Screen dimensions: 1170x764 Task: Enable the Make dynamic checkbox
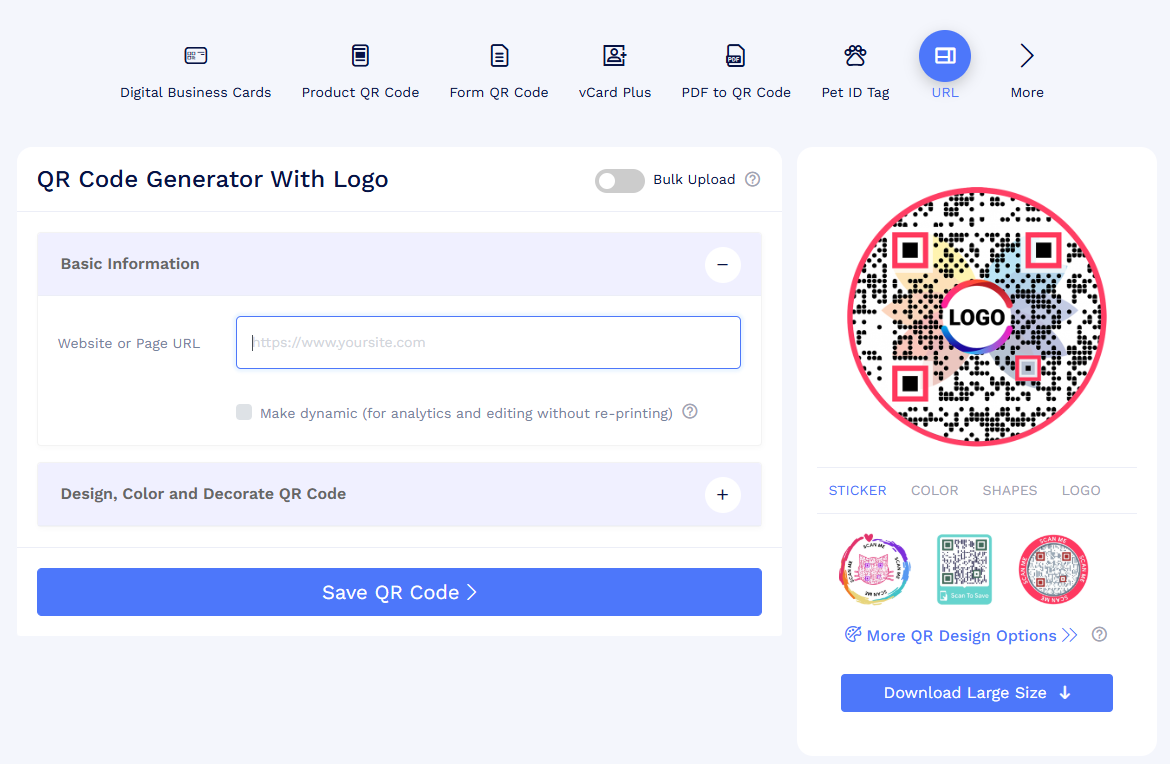(244, 412)
